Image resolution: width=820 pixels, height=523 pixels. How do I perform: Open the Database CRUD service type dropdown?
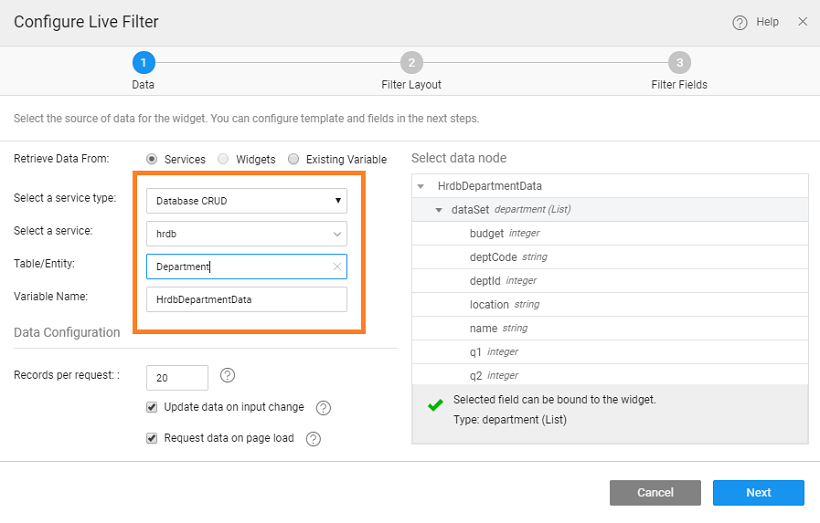coord(246,201)
